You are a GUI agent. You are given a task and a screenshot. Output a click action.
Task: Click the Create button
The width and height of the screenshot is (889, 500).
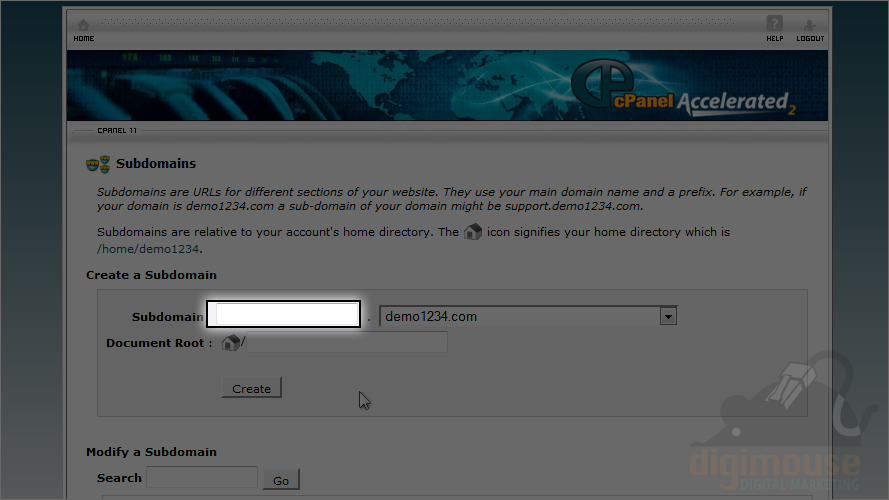click(x=251, y=388)
